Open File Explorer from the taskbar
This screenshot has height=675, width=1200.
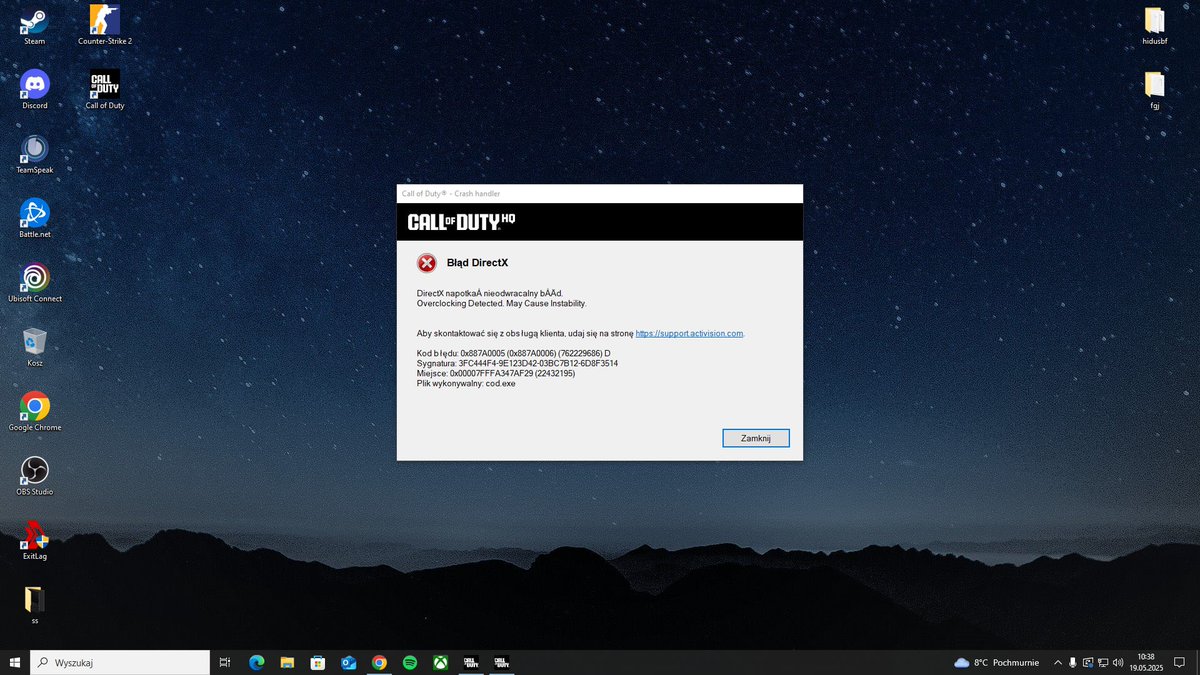coord(287,662)
